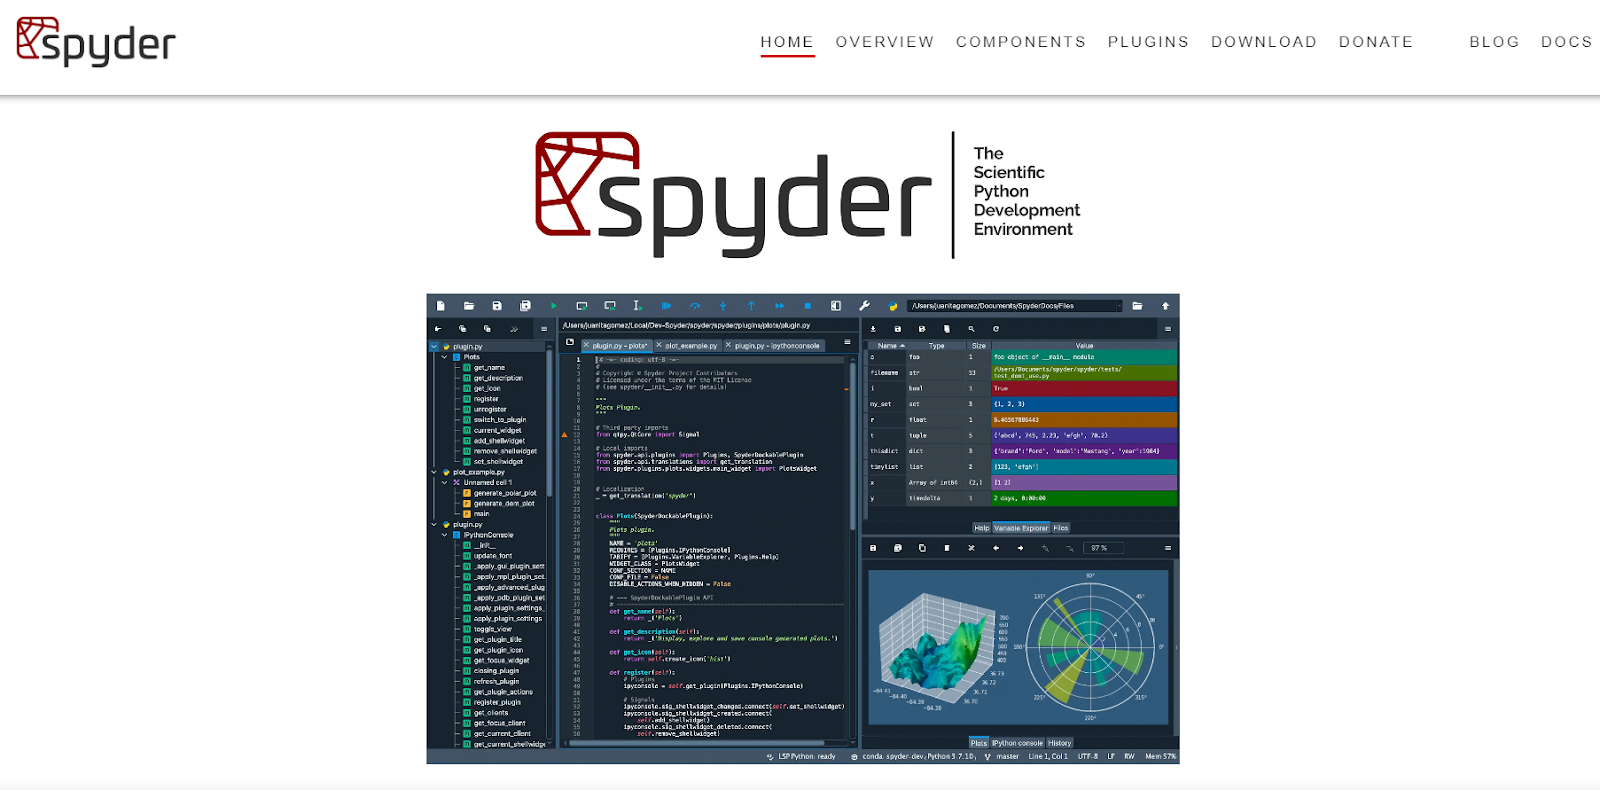The width and height of the screenshot is (1600, 790).
Task: Click the polar plot thumbnail
Action: (1090, 647)
